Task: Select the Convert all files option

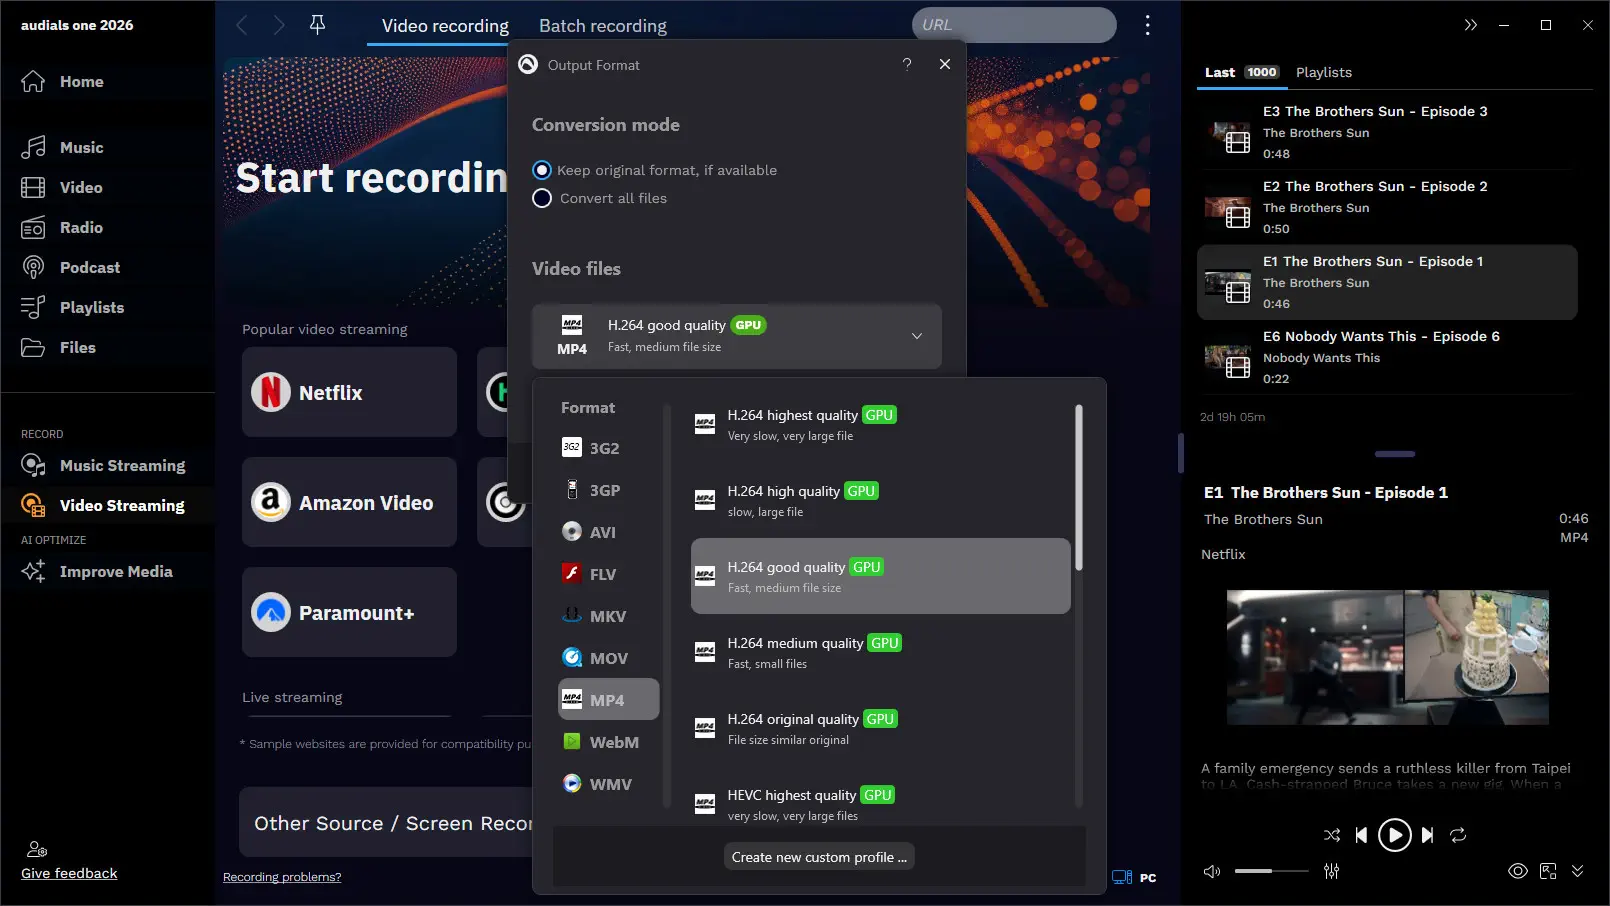Action: coord(542,198)
